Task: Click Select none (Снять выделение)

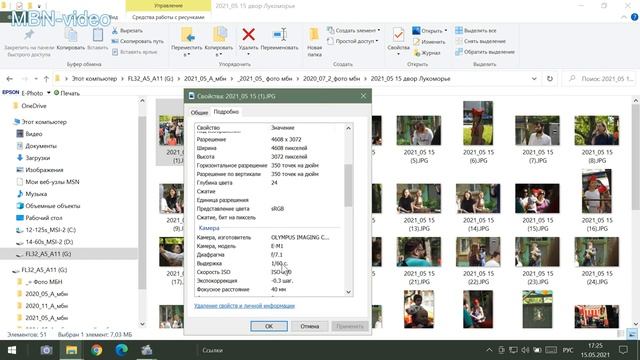Action: 480,41
